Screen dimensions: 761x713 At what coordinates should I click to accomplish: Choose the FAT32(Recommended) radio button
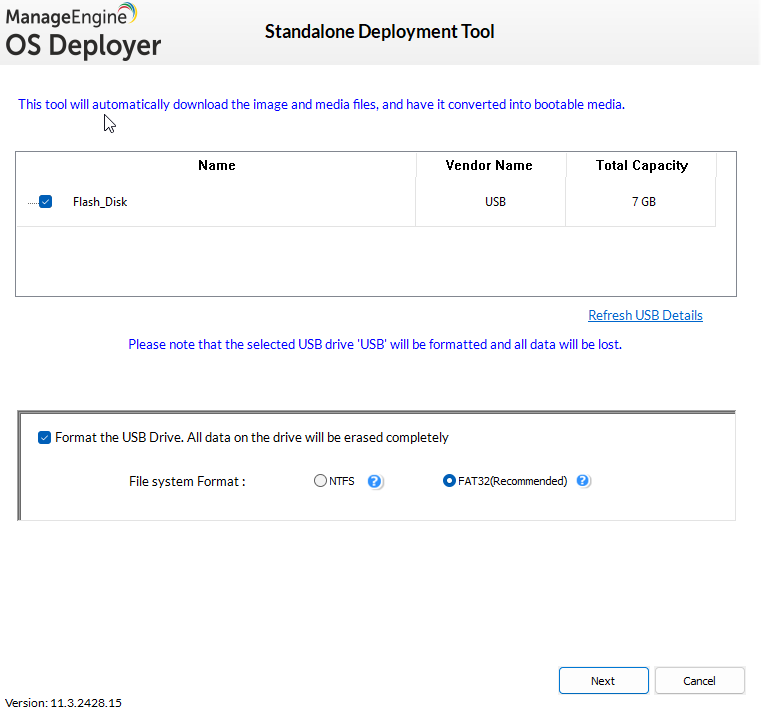(x=449, y=481)
